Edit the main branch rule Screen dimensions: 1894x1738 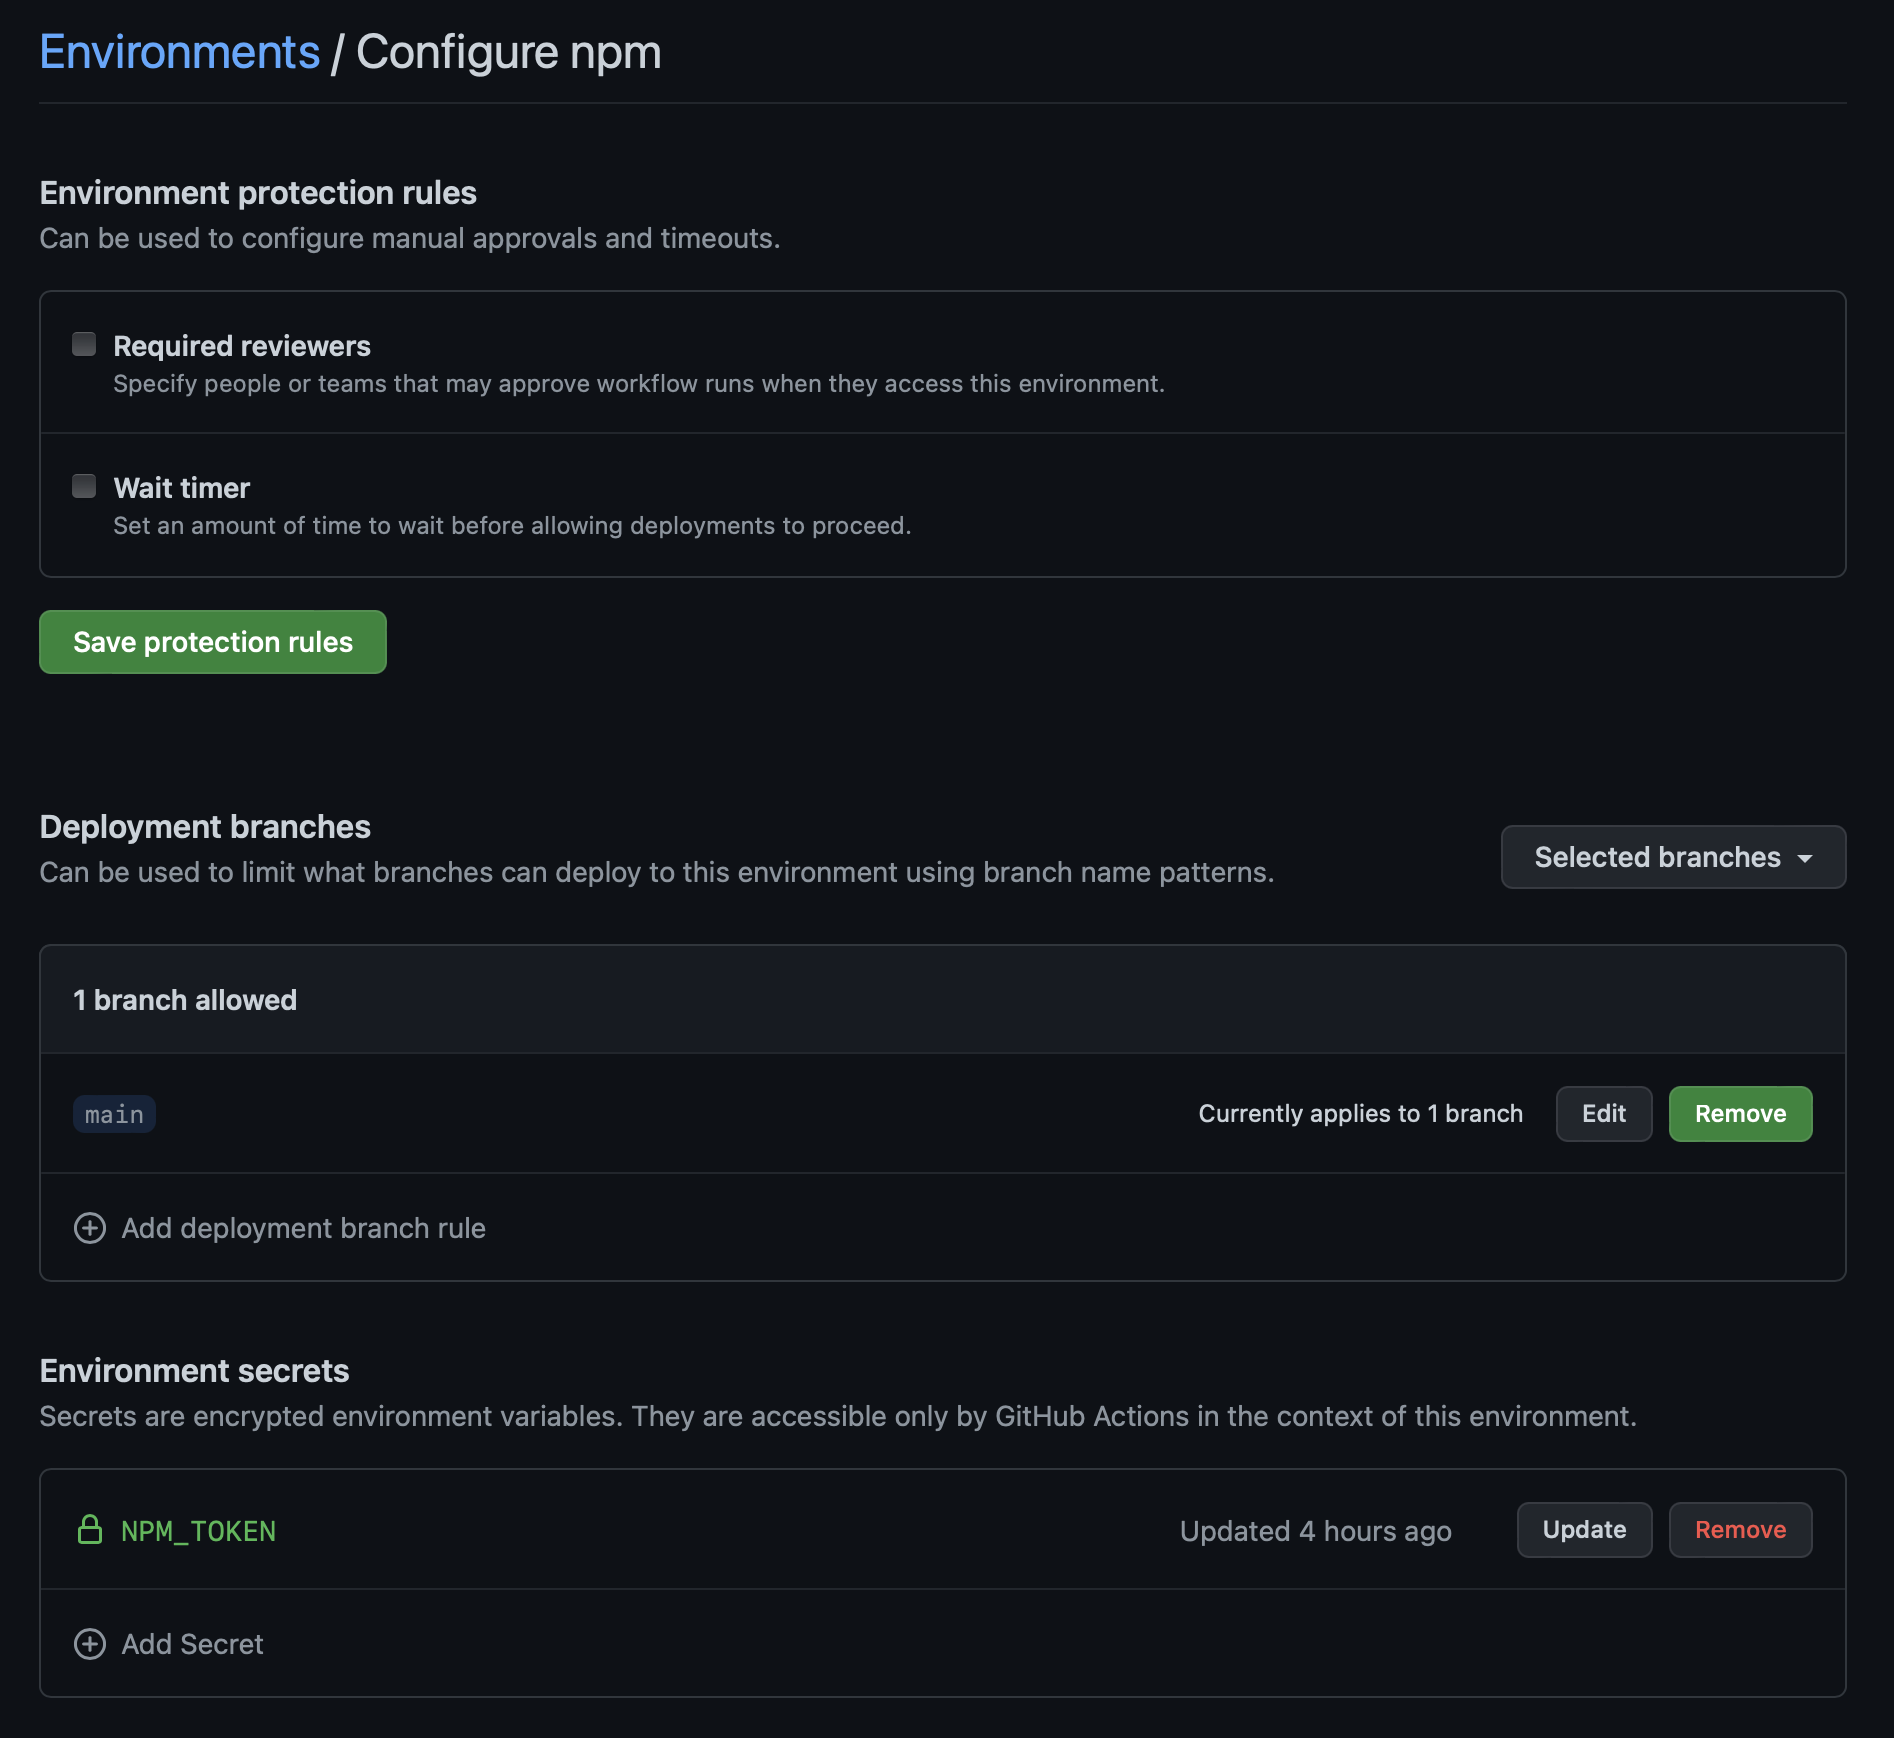click(1603, 1114)
